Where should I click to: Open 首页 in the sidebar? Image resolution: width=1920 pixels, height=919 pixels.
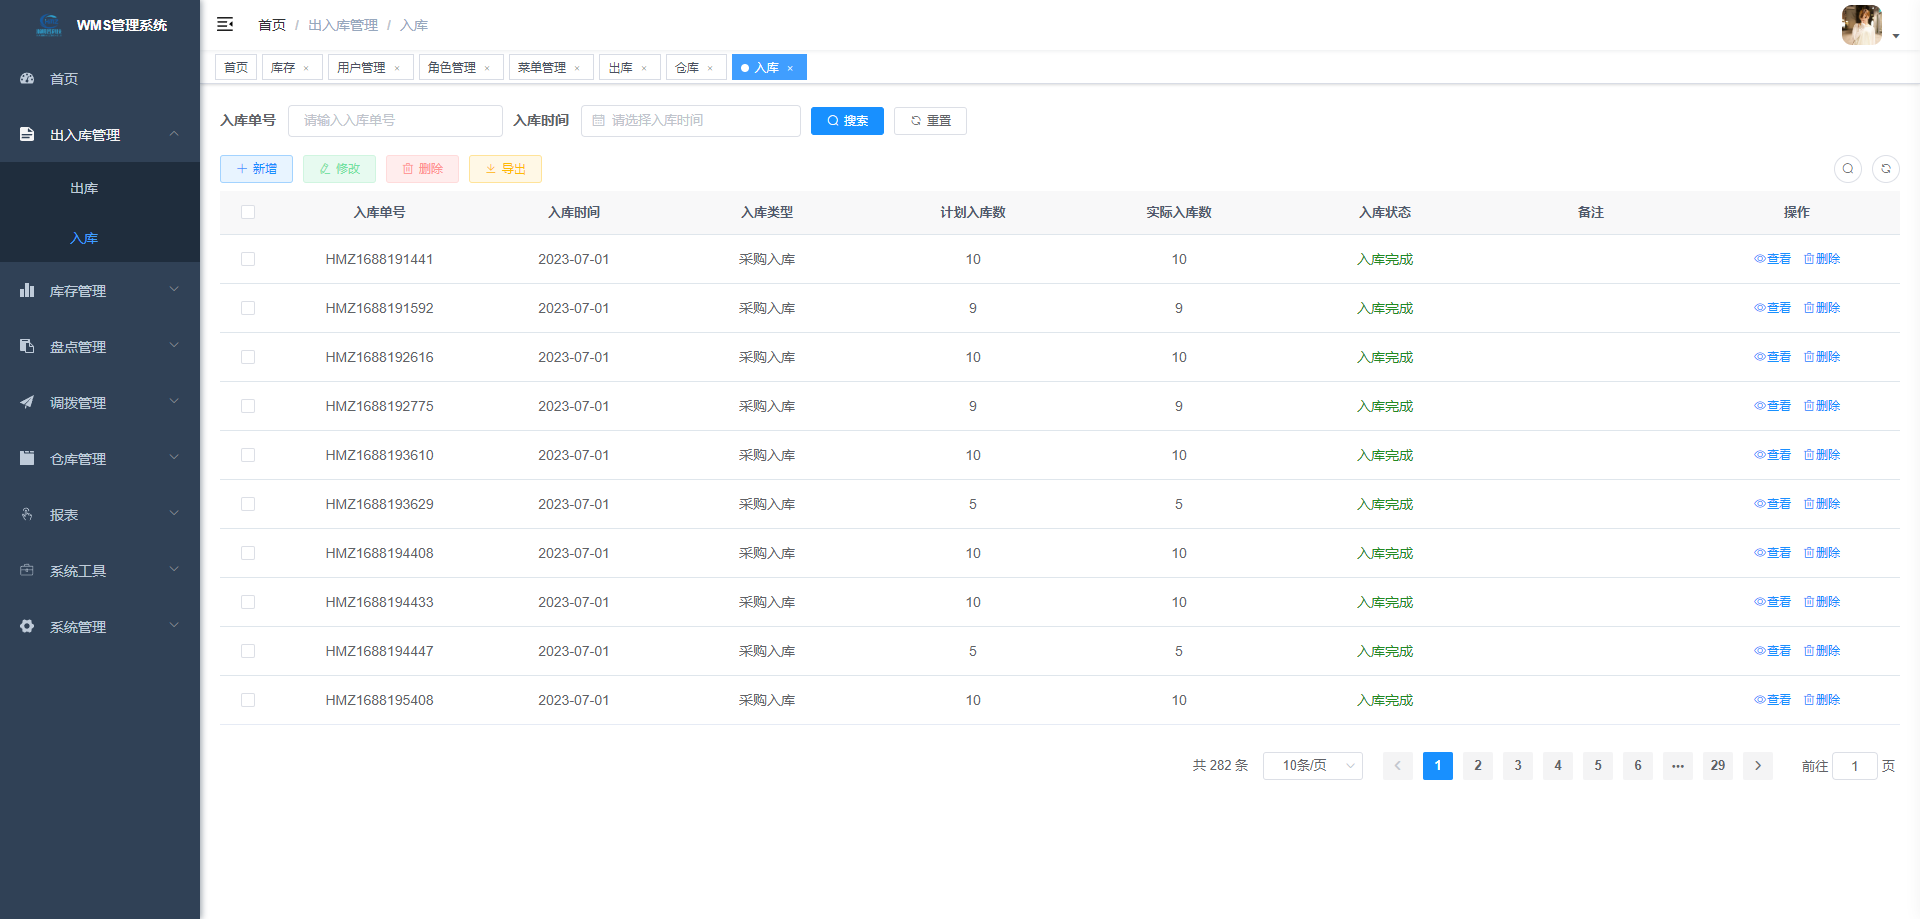pyautogui.click(x=100, y=79)
